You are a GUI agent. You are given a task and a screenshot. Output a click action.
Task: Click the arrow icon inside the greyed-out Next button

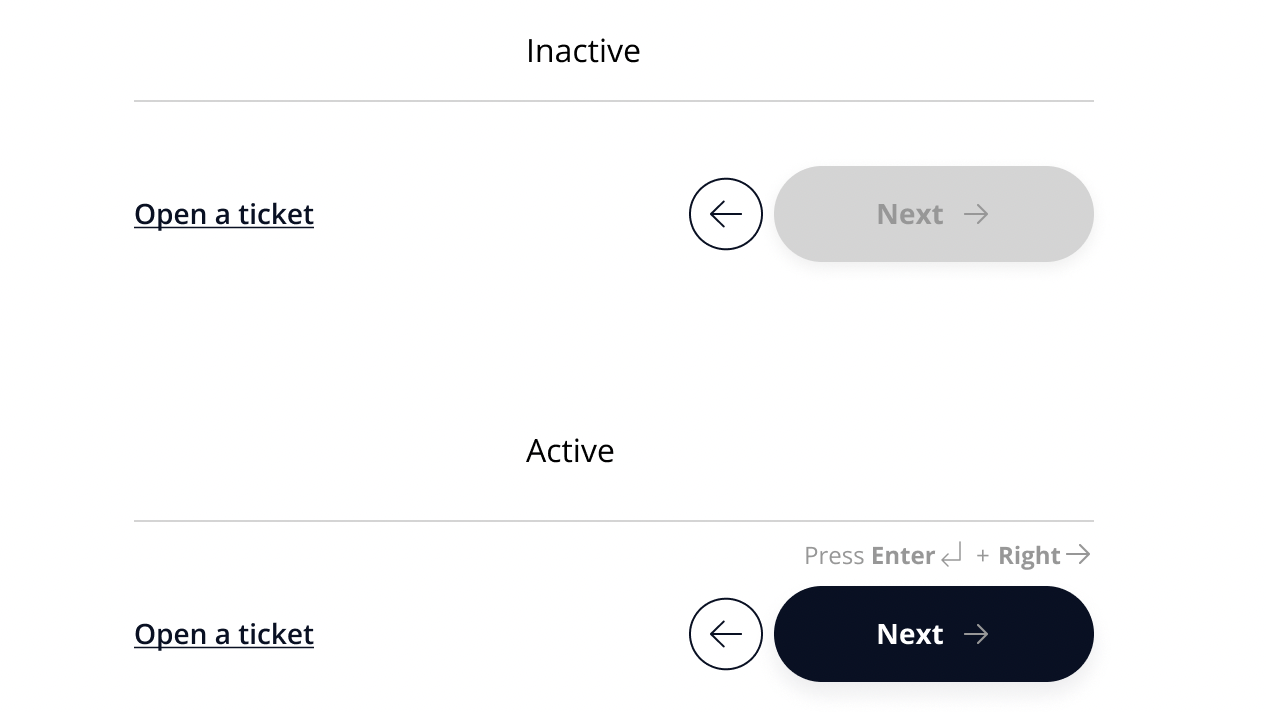[x=976, y=214]
